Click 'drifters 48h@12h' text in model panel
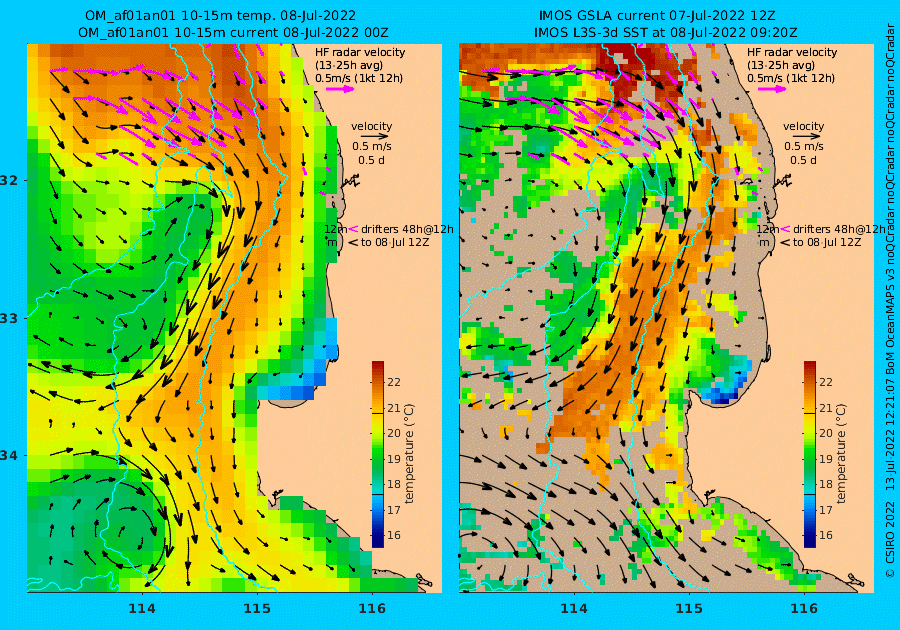Screen dimensions: 900x630 407,229
